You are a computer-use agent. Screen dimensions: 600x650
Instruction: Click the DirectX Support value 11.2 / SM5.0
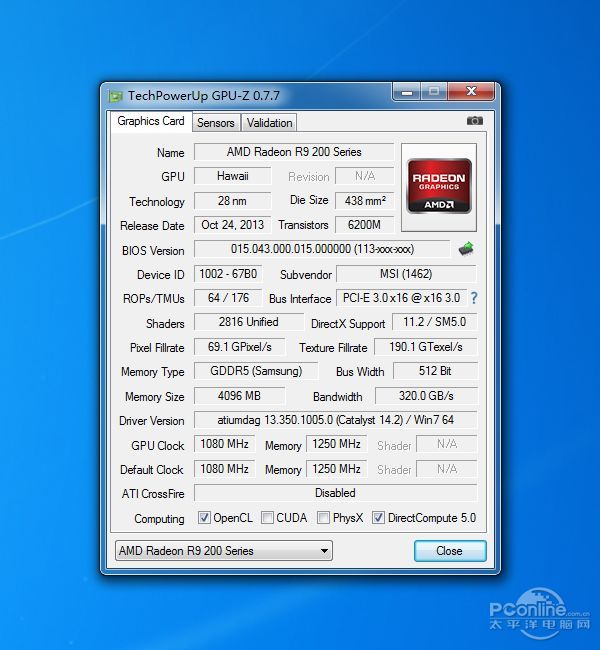435,322
